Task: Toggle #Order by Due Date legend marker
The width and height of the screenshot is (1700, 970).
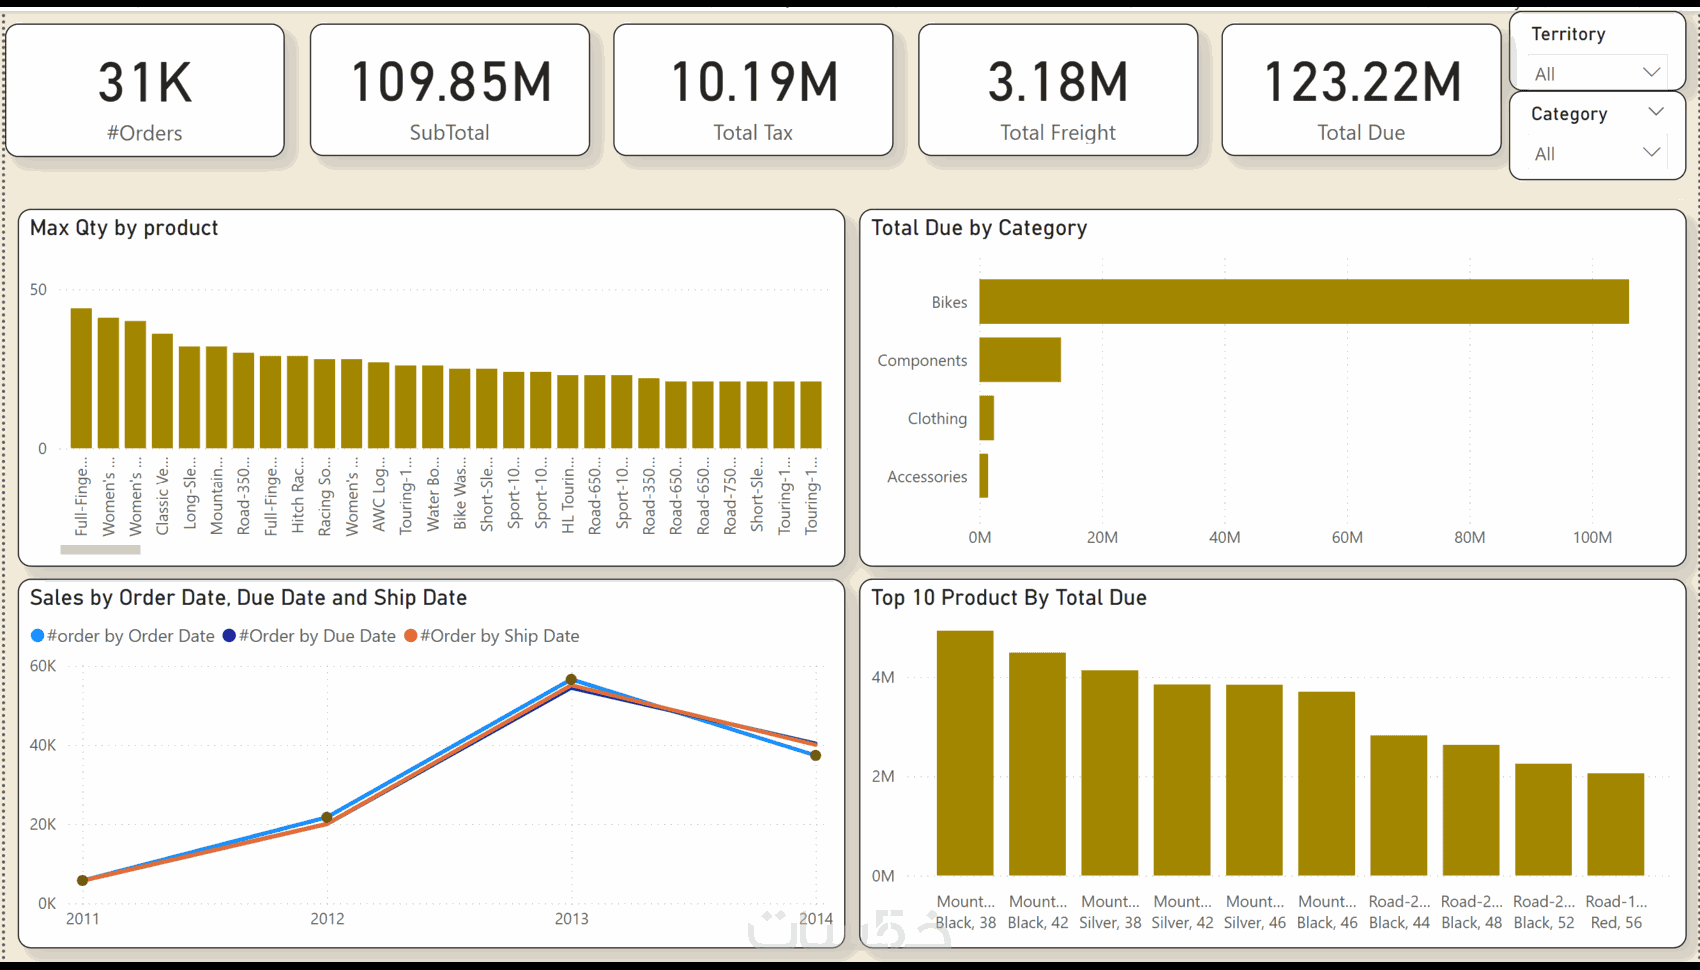Action: 229,636
